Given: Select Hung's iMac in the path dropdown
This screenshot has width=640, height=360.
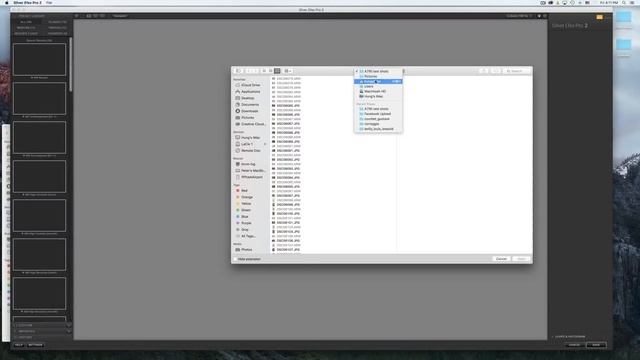Looking at the screenshot, I should [378, 96].
